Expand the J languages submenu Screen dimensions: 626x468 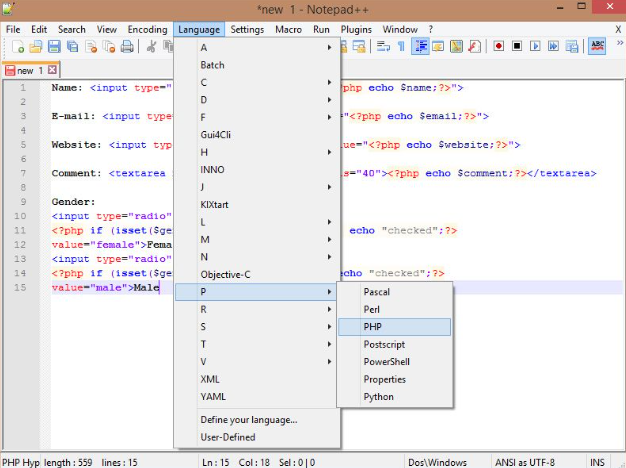click(256, 187)
